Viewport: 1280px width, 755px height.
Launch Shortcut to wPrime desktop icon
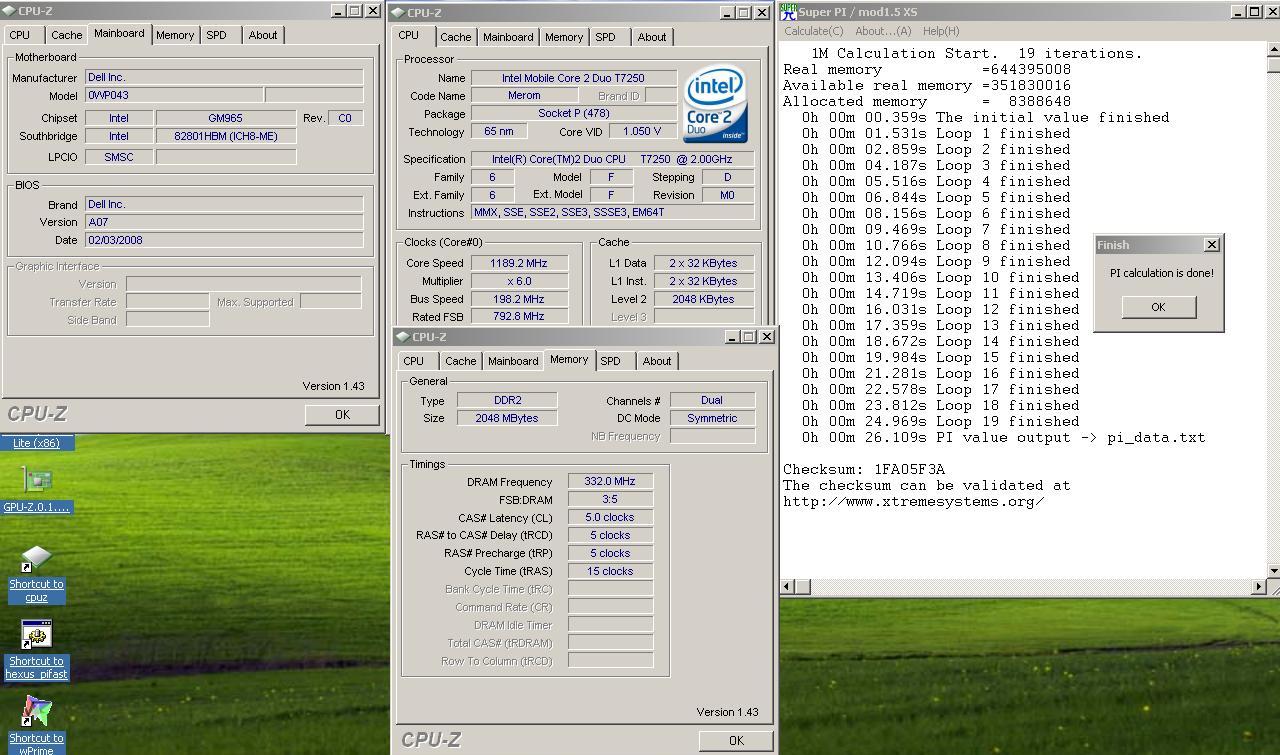36,726
